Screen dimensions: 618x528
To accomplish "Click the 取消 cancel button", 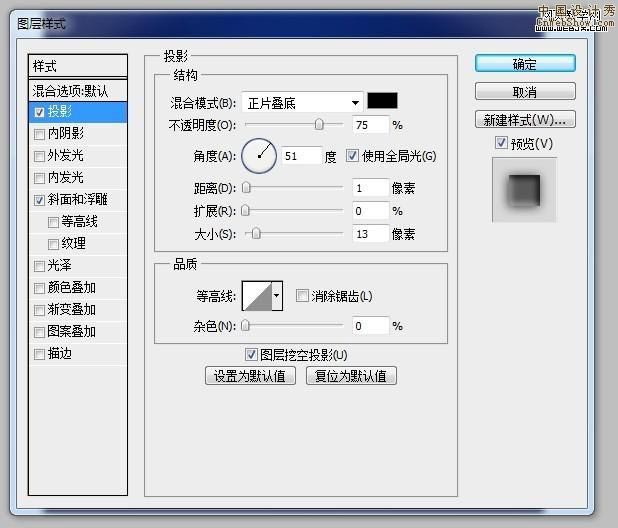I will pyautogui.click(x=525, y=91).
